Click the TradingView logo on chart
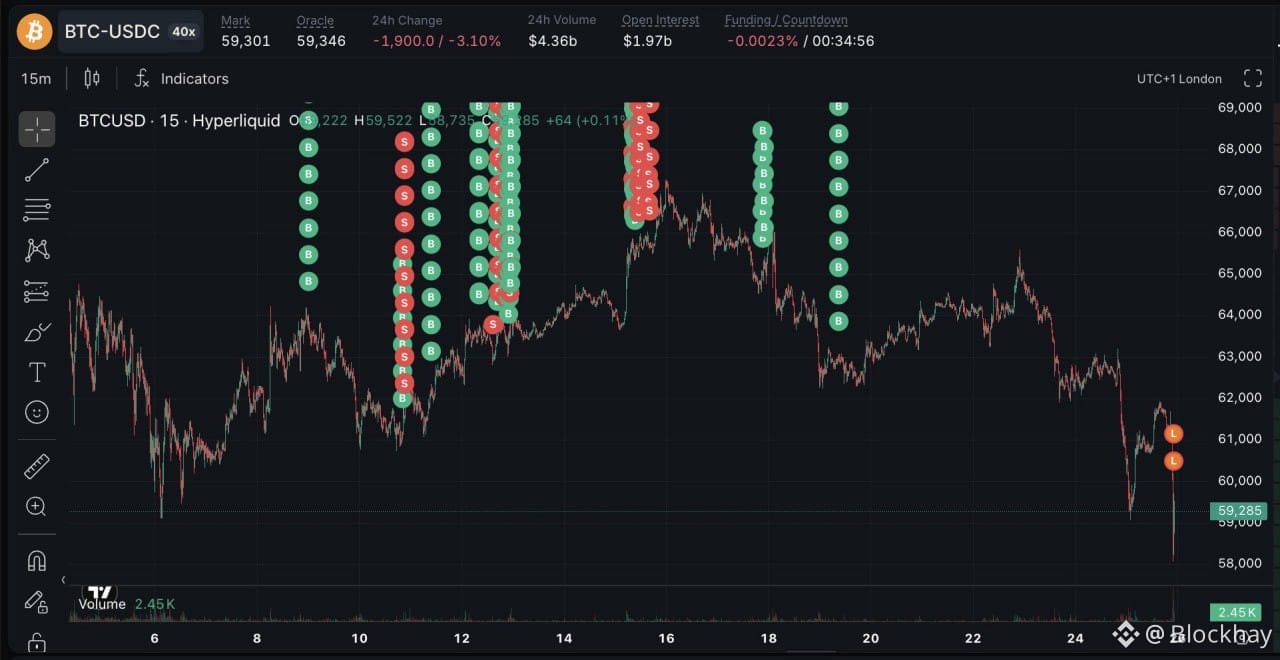The height and width of the screenshot is (660, 1280). [99, 591]
